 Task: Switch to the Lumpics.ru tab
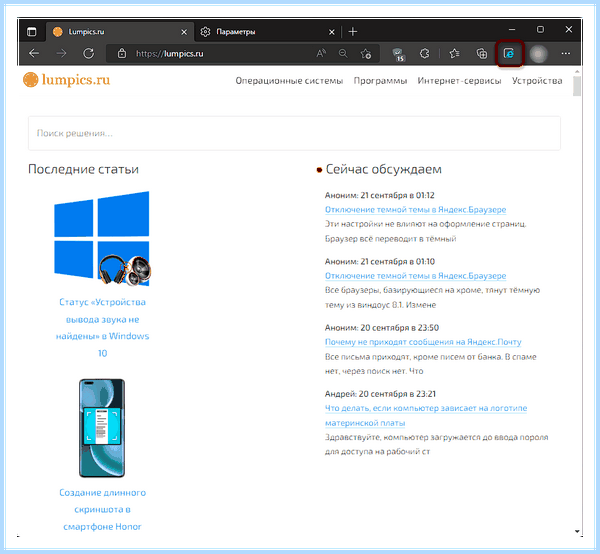pyautogui.click(x=119, y=32)
